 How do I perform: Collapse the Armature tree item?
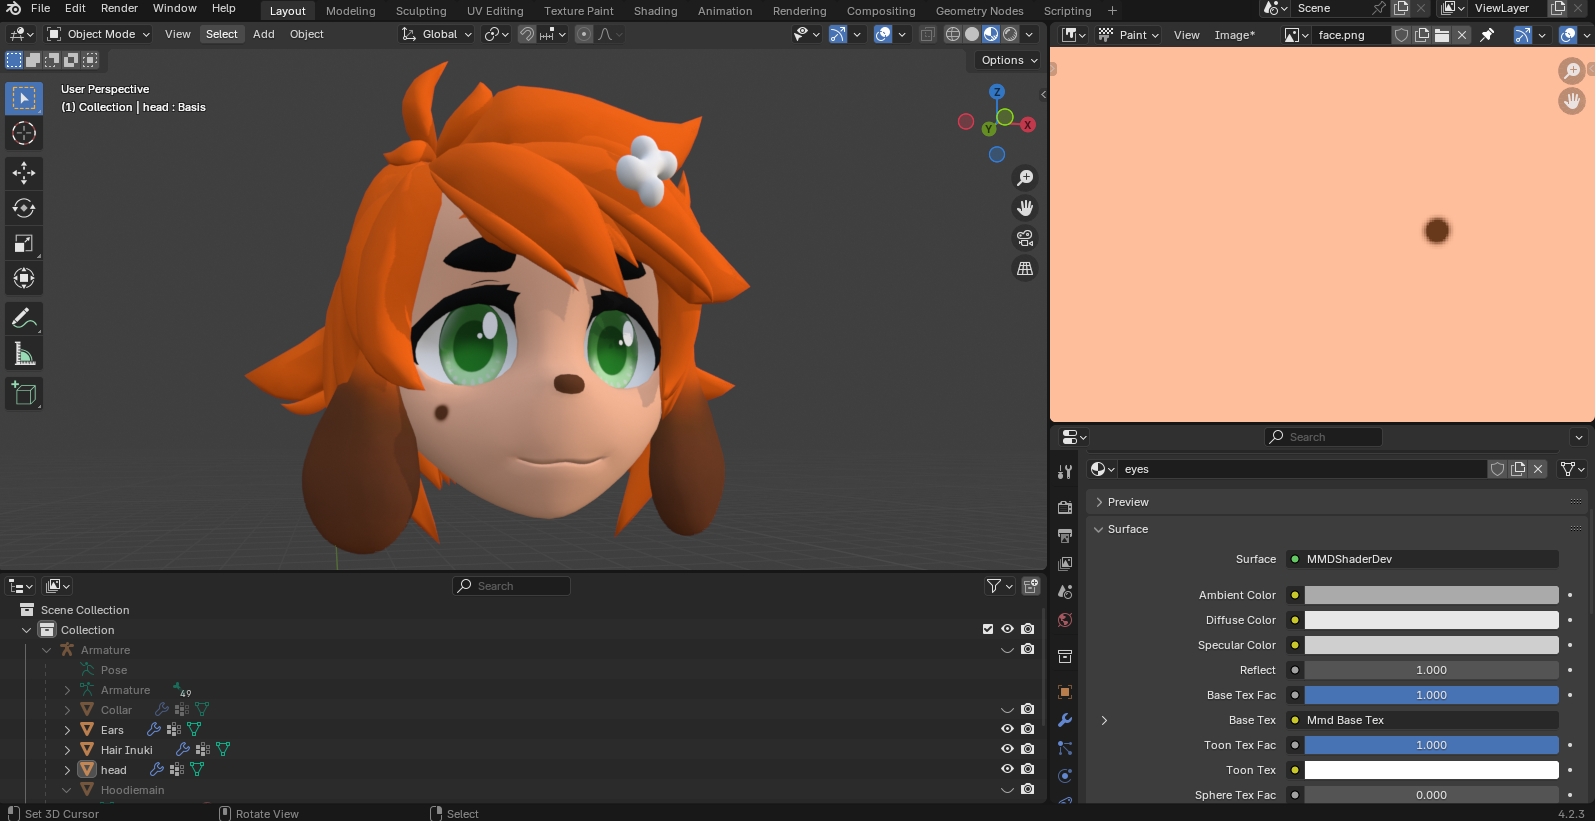46,650
